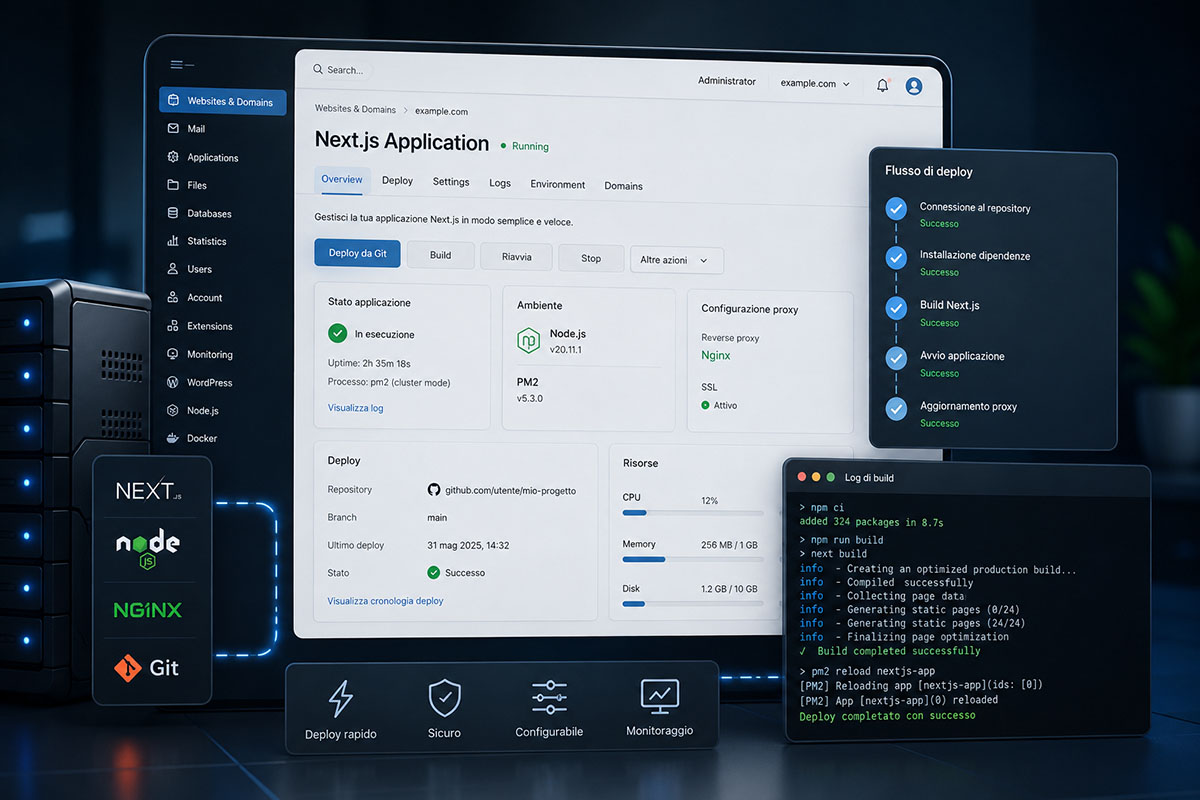Click the Node.js hexagon logo in Ambiente
This screenshot has height=800, width=1200.
(x=528, y=340)
